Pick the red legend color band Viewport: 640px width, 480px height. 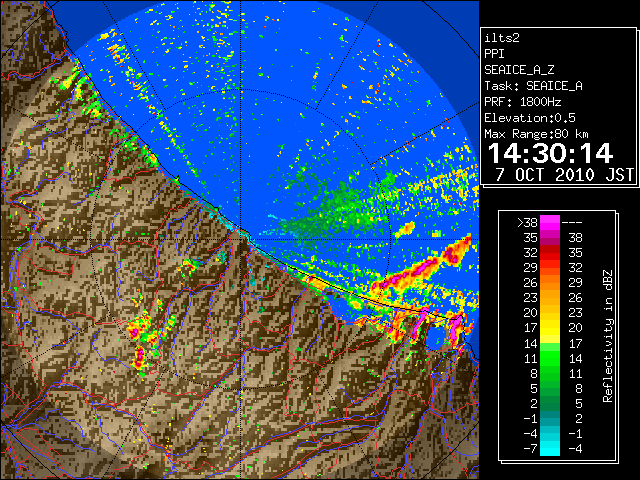pos(550,252)
